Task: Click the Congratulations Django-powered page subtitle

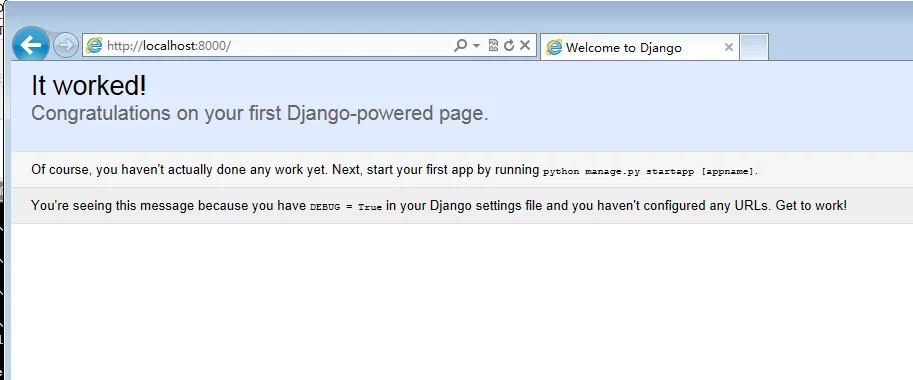Action: [260, 113]
